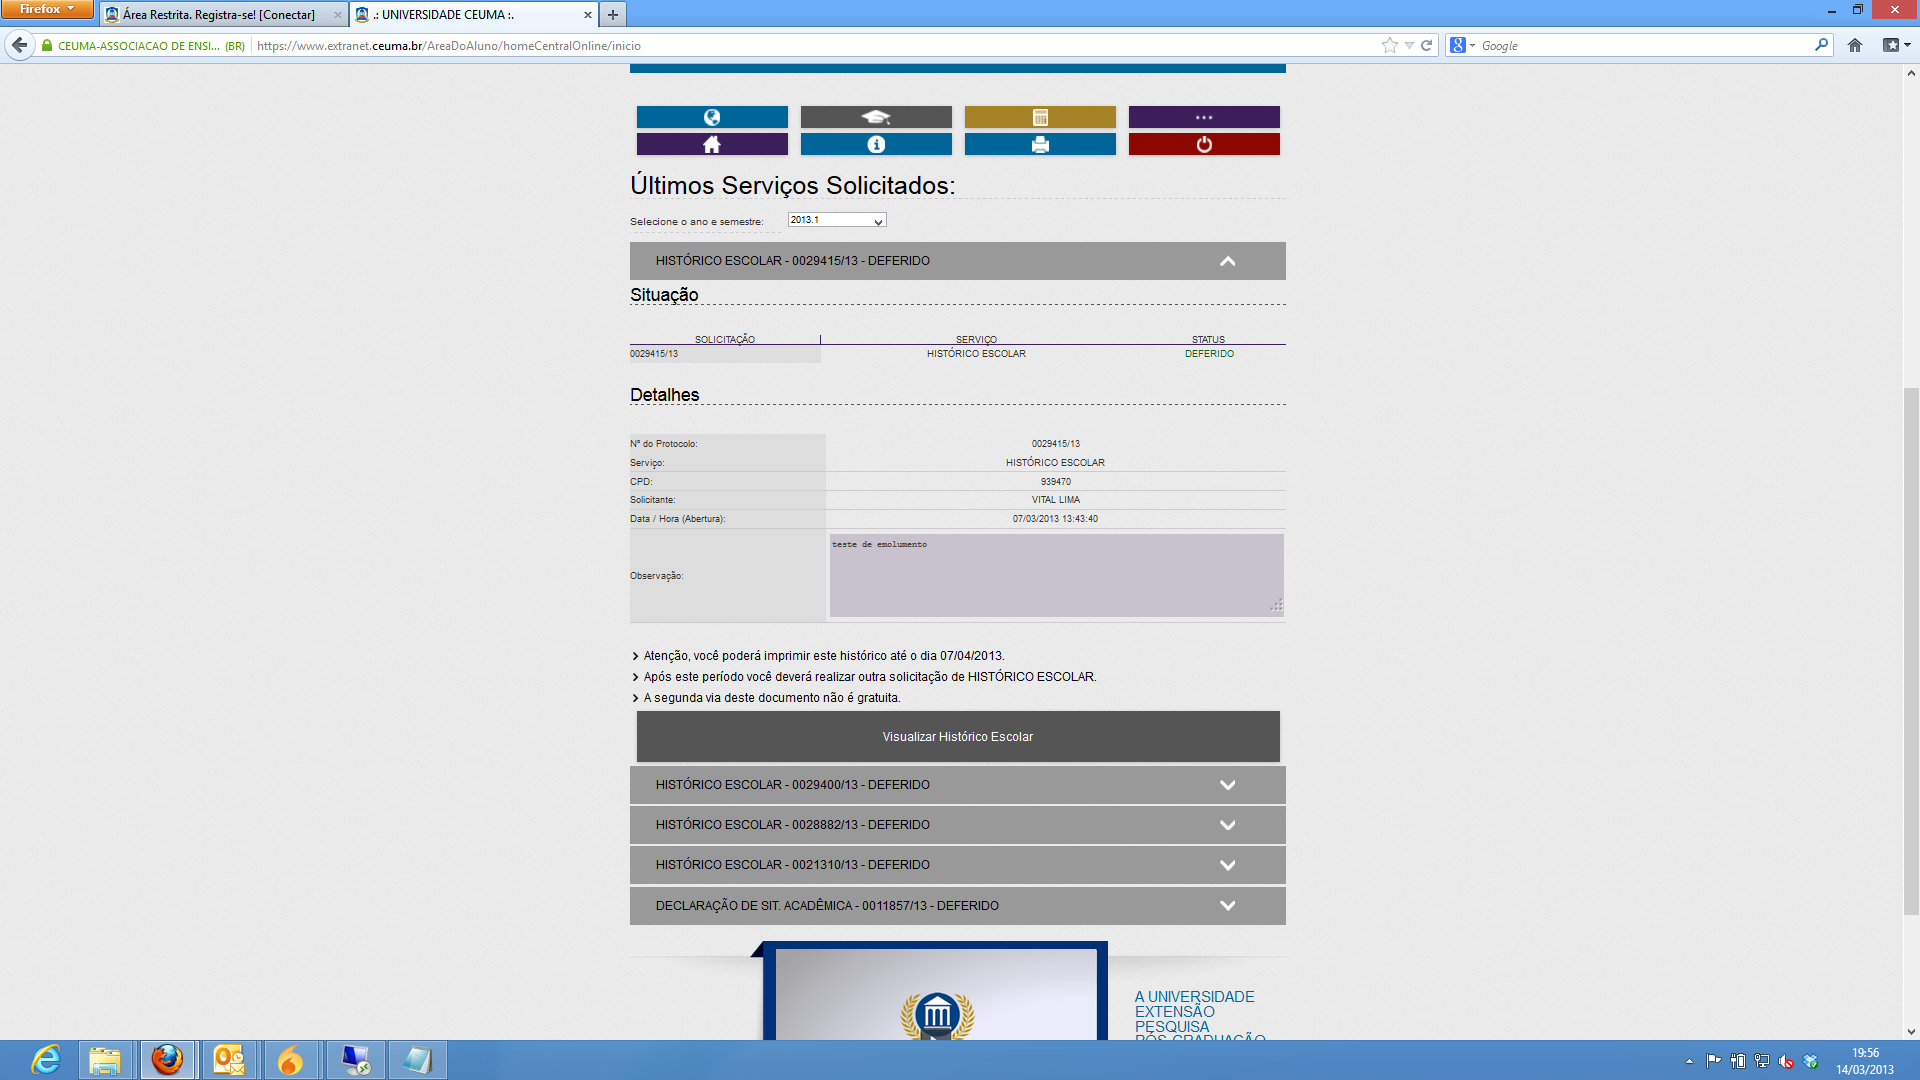The image size is (1920, 1080).
Task: Open new tab with plus button
Action: click(613, 14)
